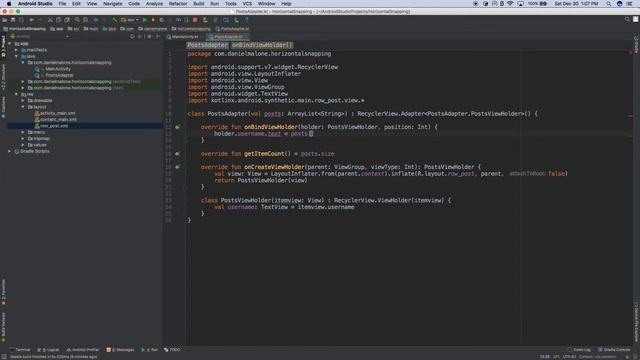Toggle the Favorites side tab
Image resolution: width=640 pixels, height=360 pixels.
(3, 293)
